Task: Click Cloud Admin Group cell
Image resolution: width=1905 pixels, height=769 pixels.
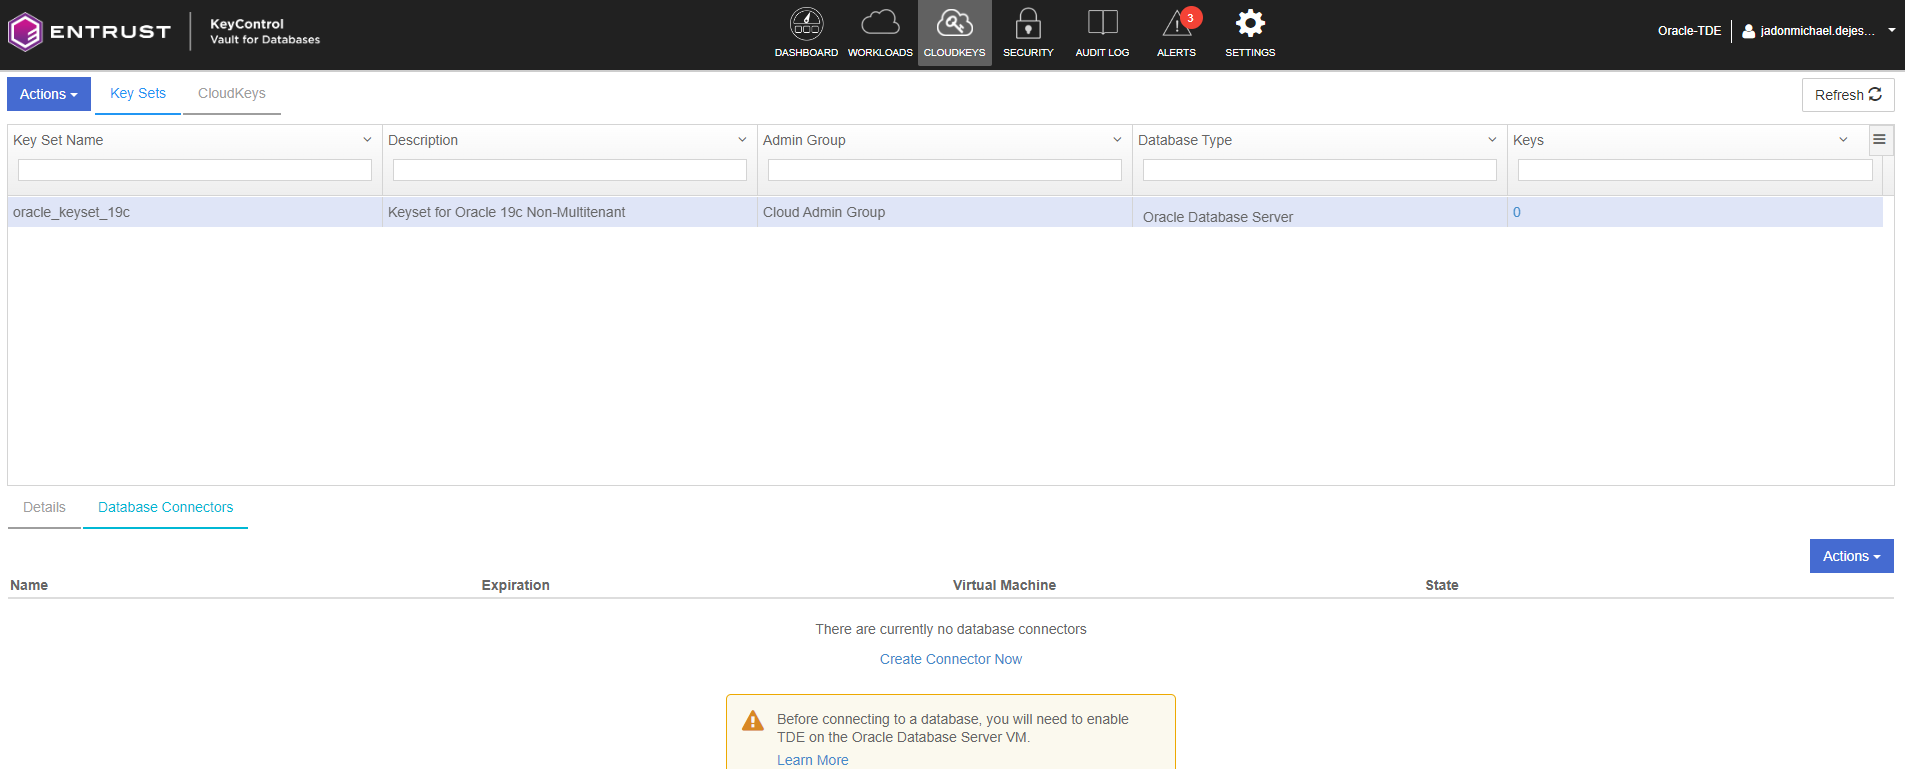Action: point(945,212)
